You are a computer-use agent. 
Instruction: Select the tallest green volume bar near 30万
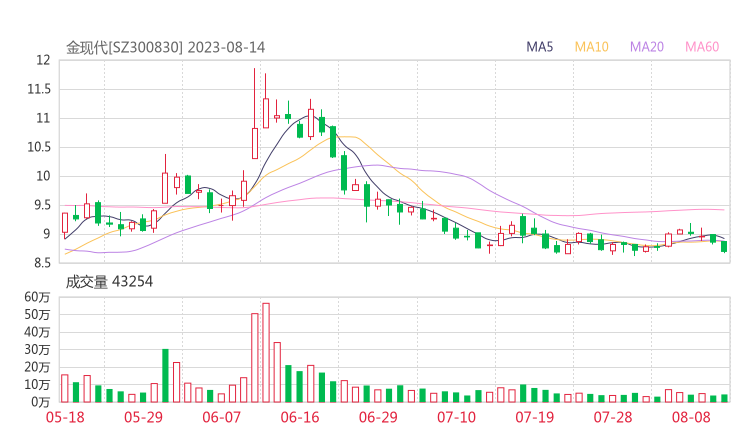tap(165, 376)
